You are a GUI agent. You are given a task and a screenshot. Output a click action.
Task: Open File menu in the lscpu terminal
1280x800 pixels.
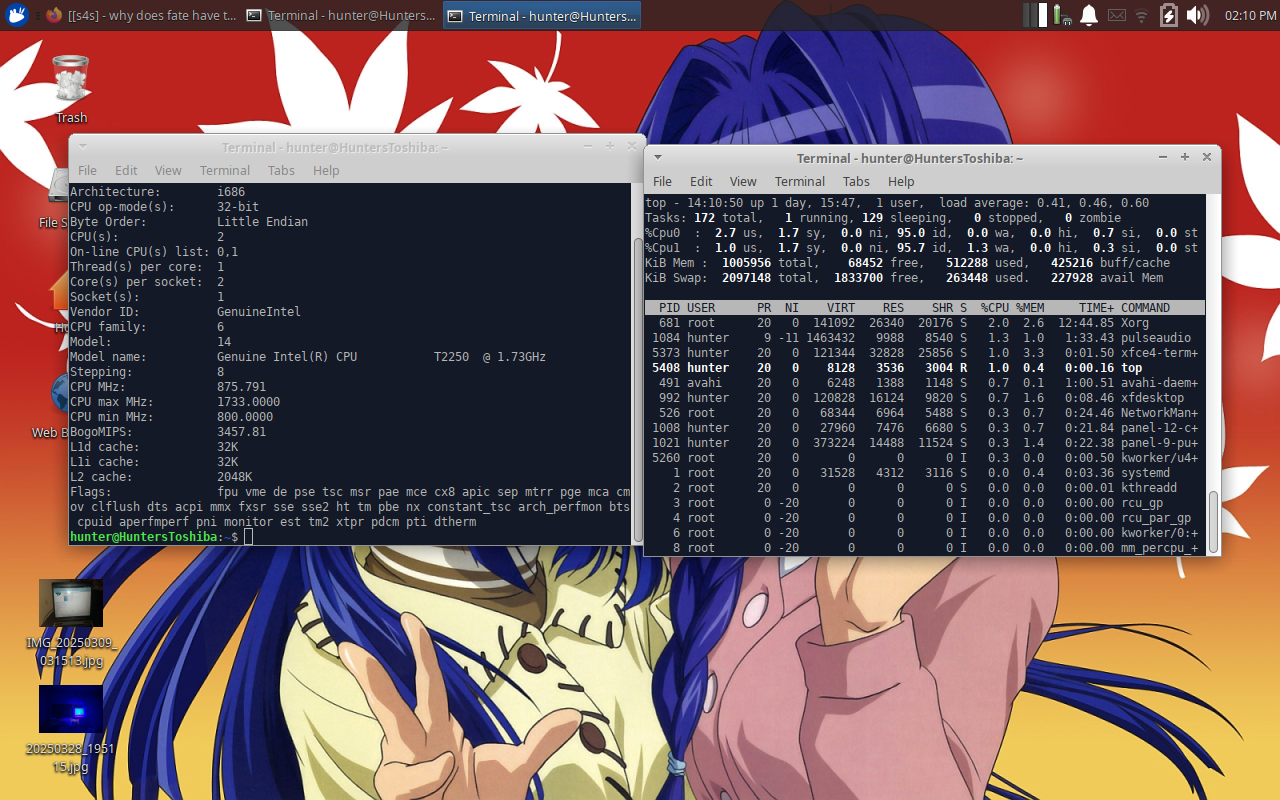[x=87, y=170]
